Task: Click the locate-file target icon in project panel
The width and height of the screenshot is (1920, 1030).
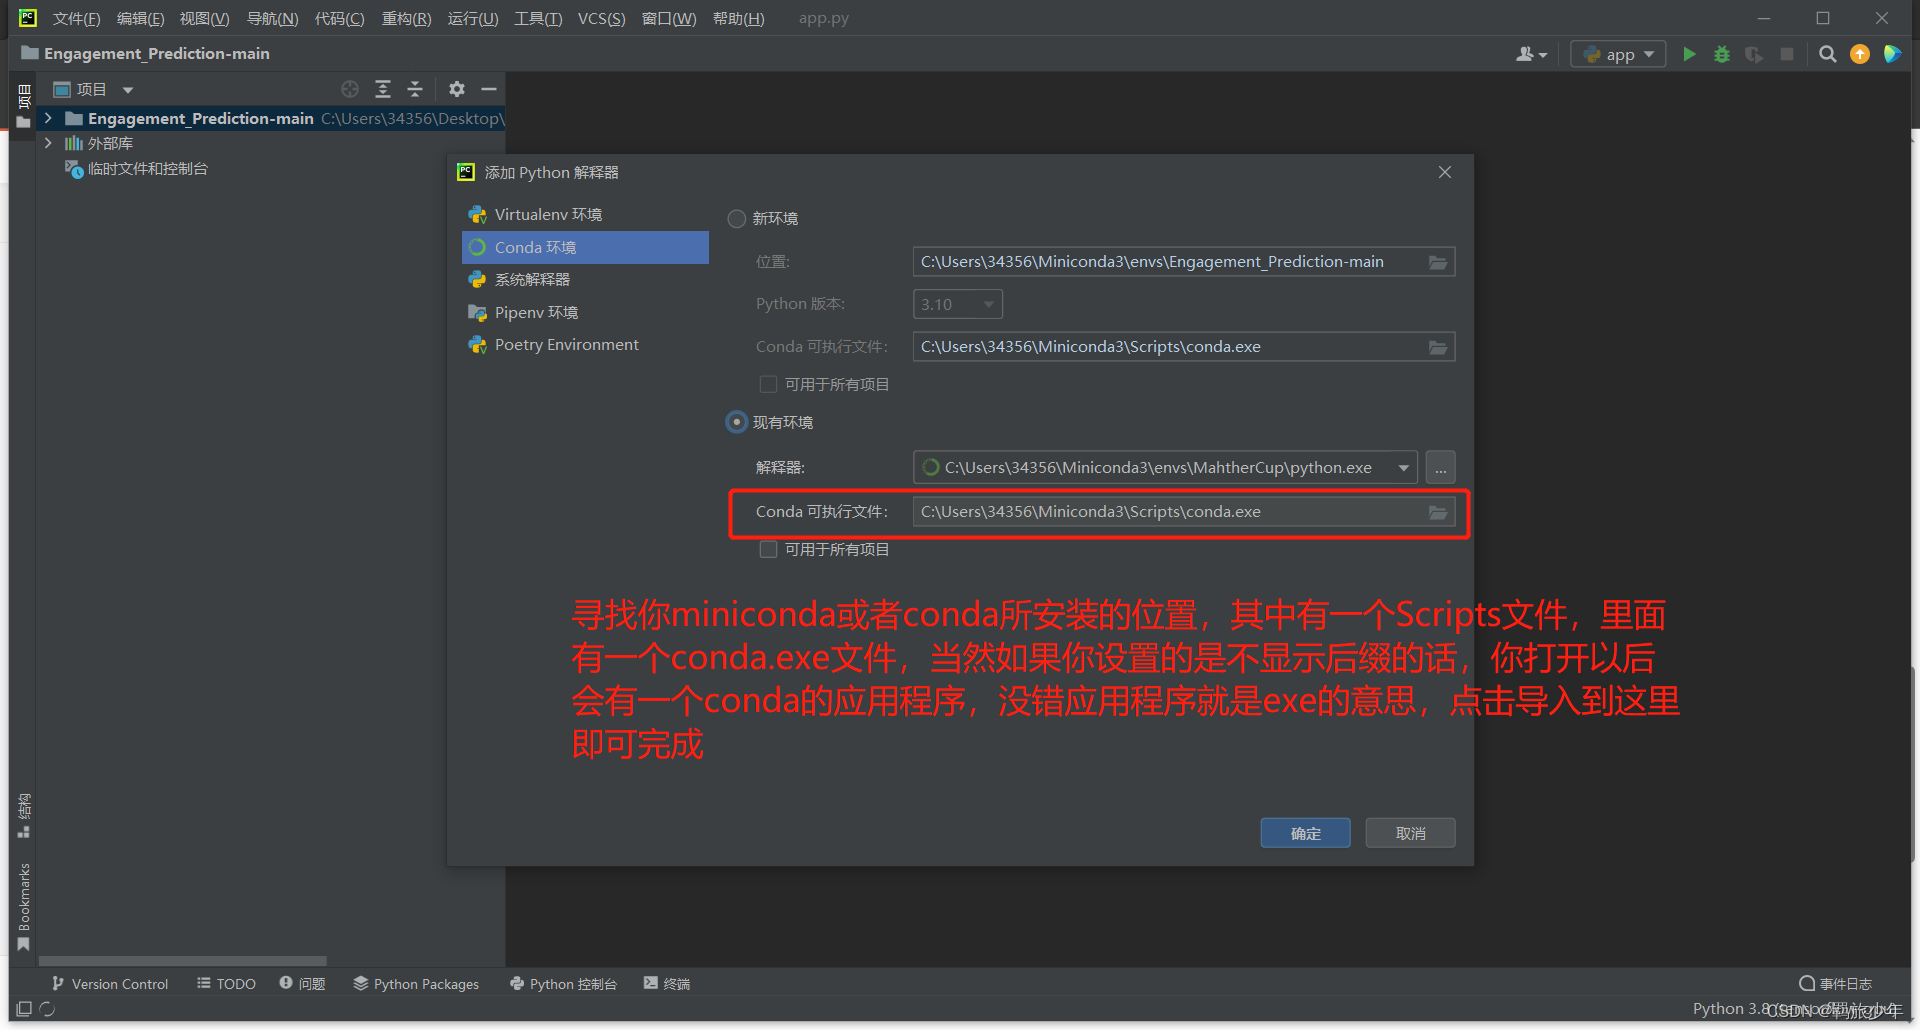Action: click(x=350, y=89)
